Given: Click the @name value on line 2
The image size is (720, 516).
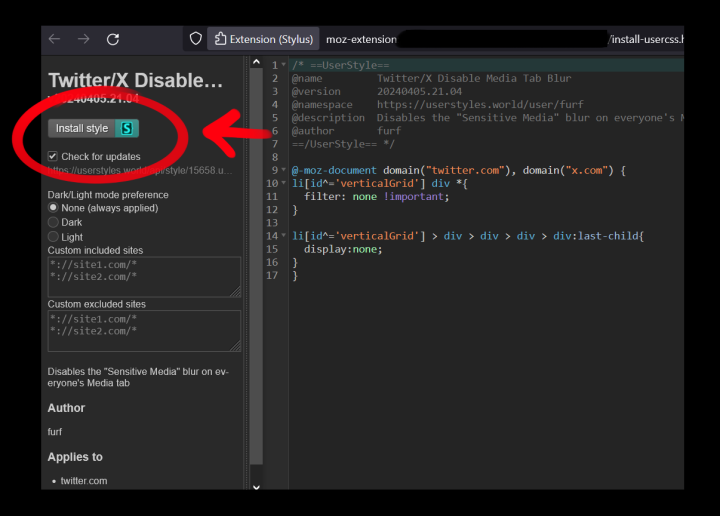Looking at the screenshot, I should [474, 79].
